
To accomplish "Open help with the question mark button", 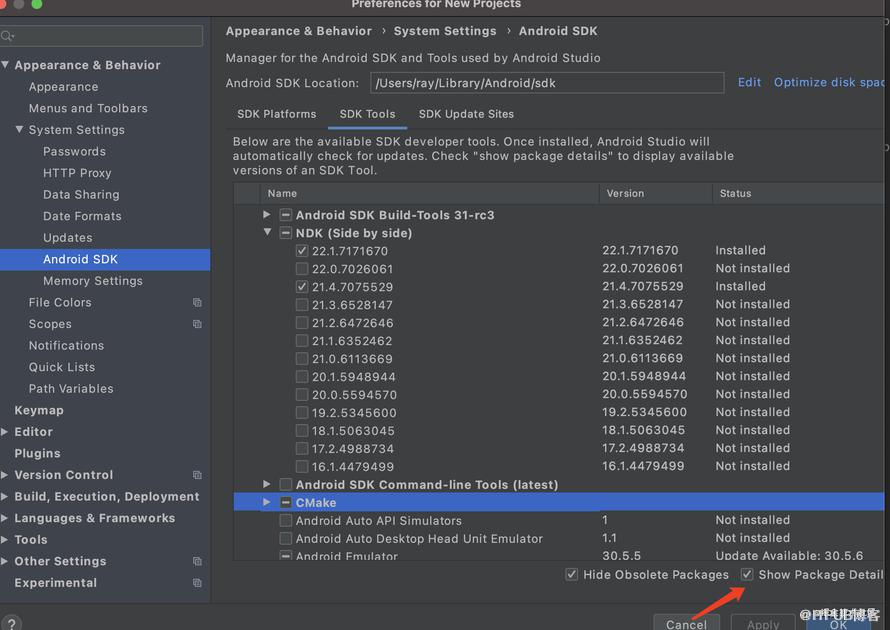I will [x=11, y=623].
